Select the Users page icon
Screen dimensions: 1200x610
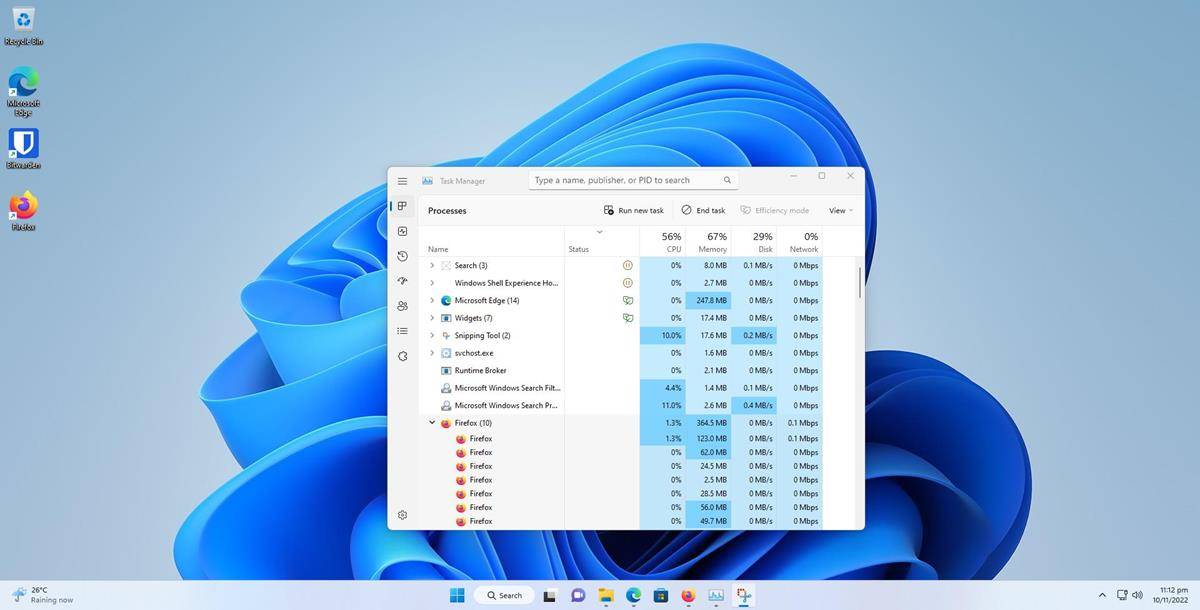[x=402, y=306]
